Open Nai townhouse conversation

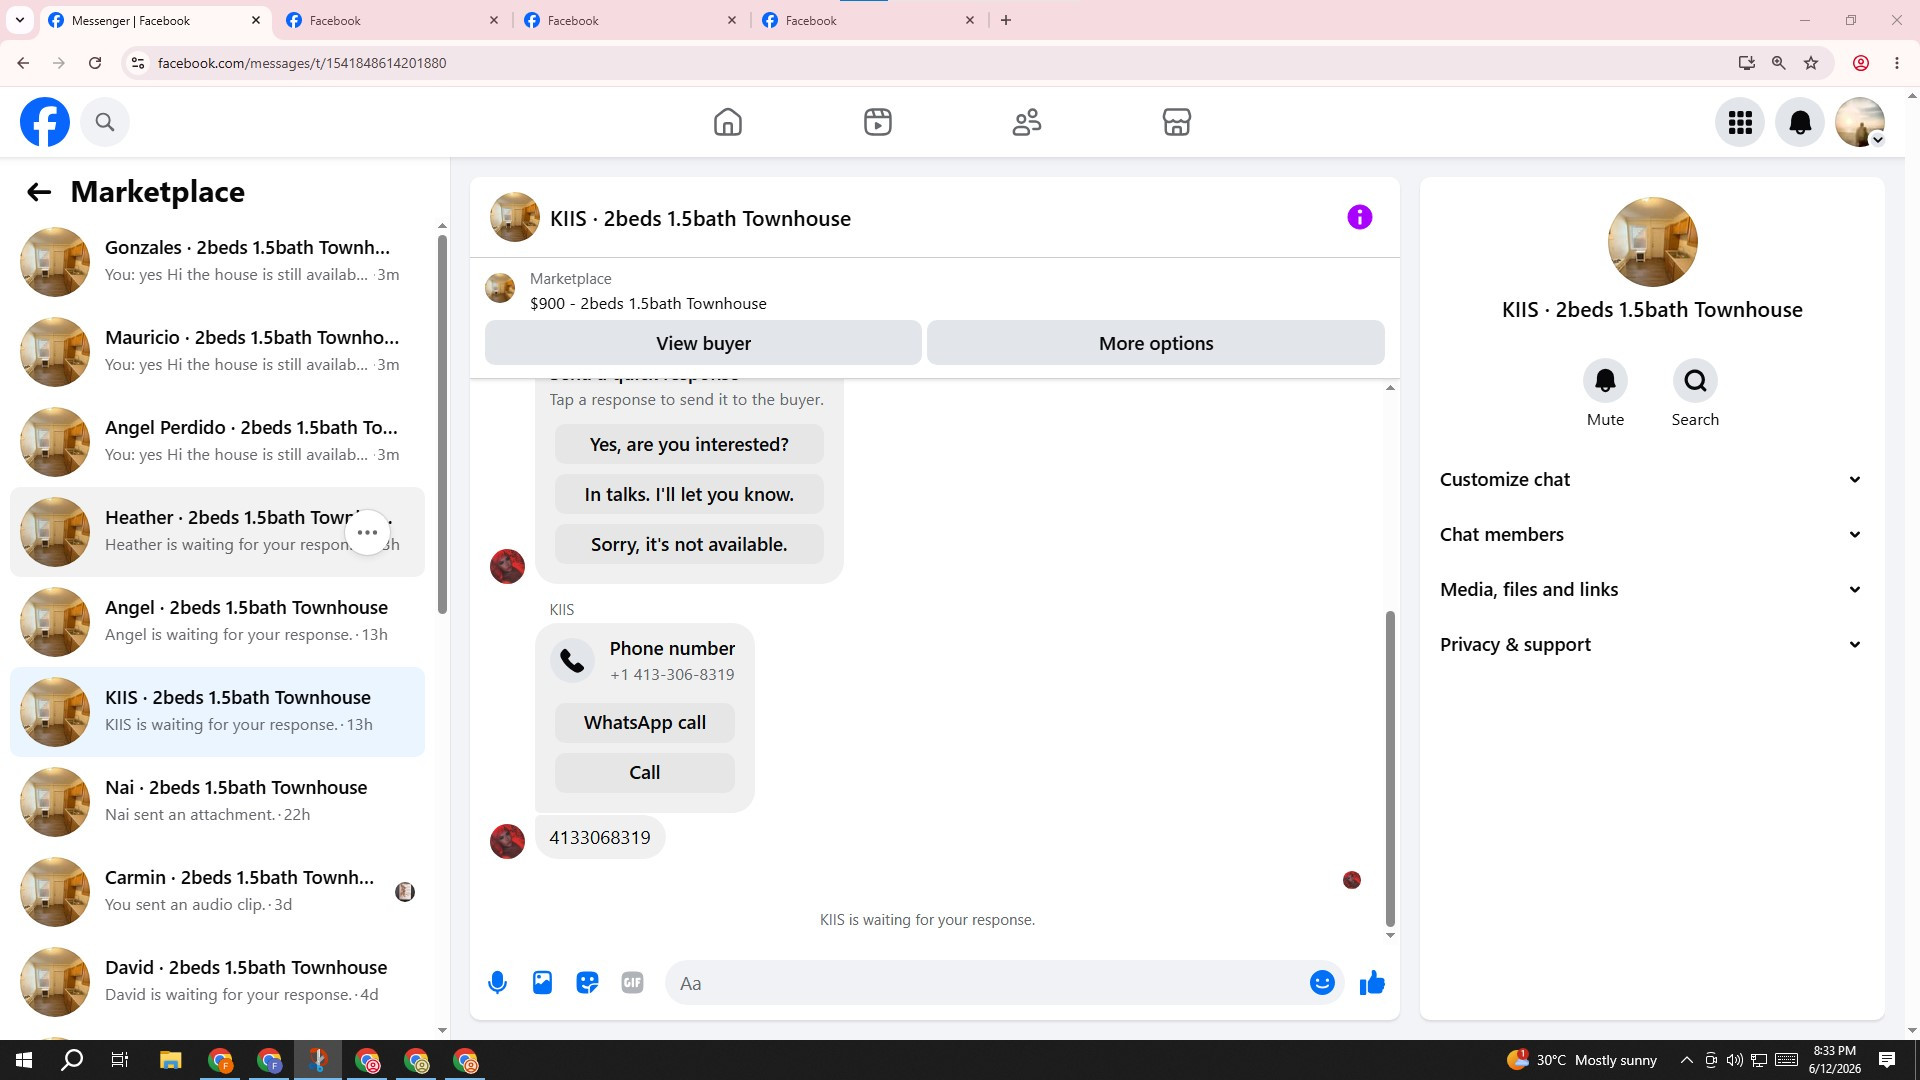pos(217,802)
